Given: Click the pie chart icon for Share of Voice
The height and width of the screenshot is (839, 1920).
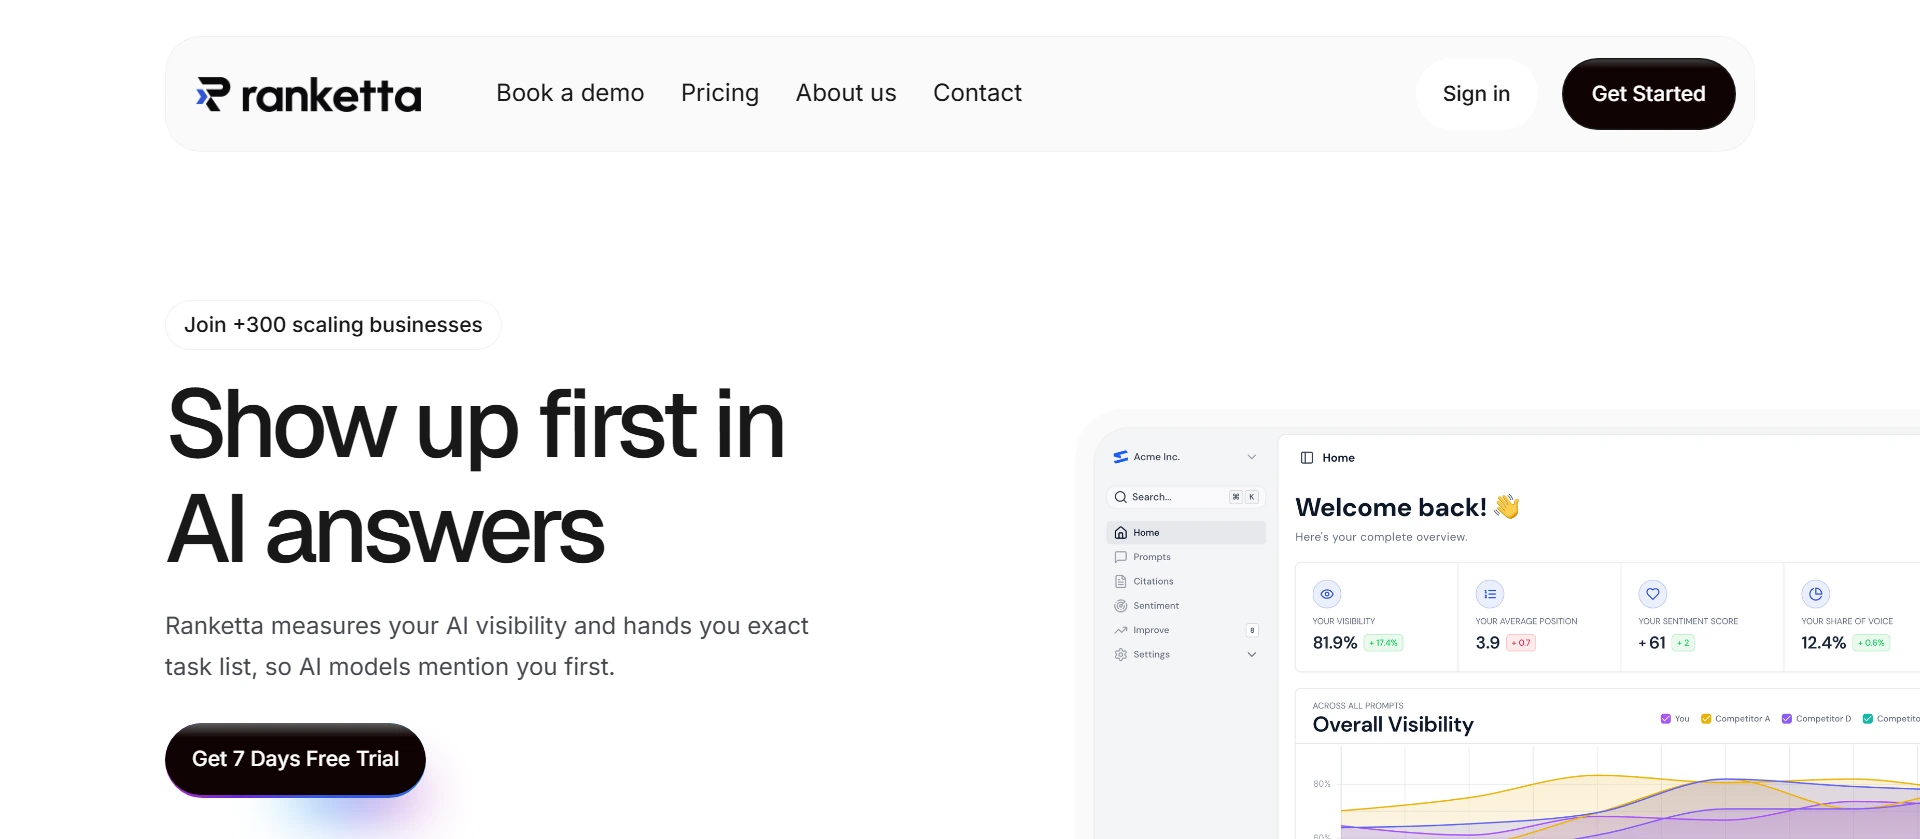Looking at the screenshot, I should (x=1815, y=594).
